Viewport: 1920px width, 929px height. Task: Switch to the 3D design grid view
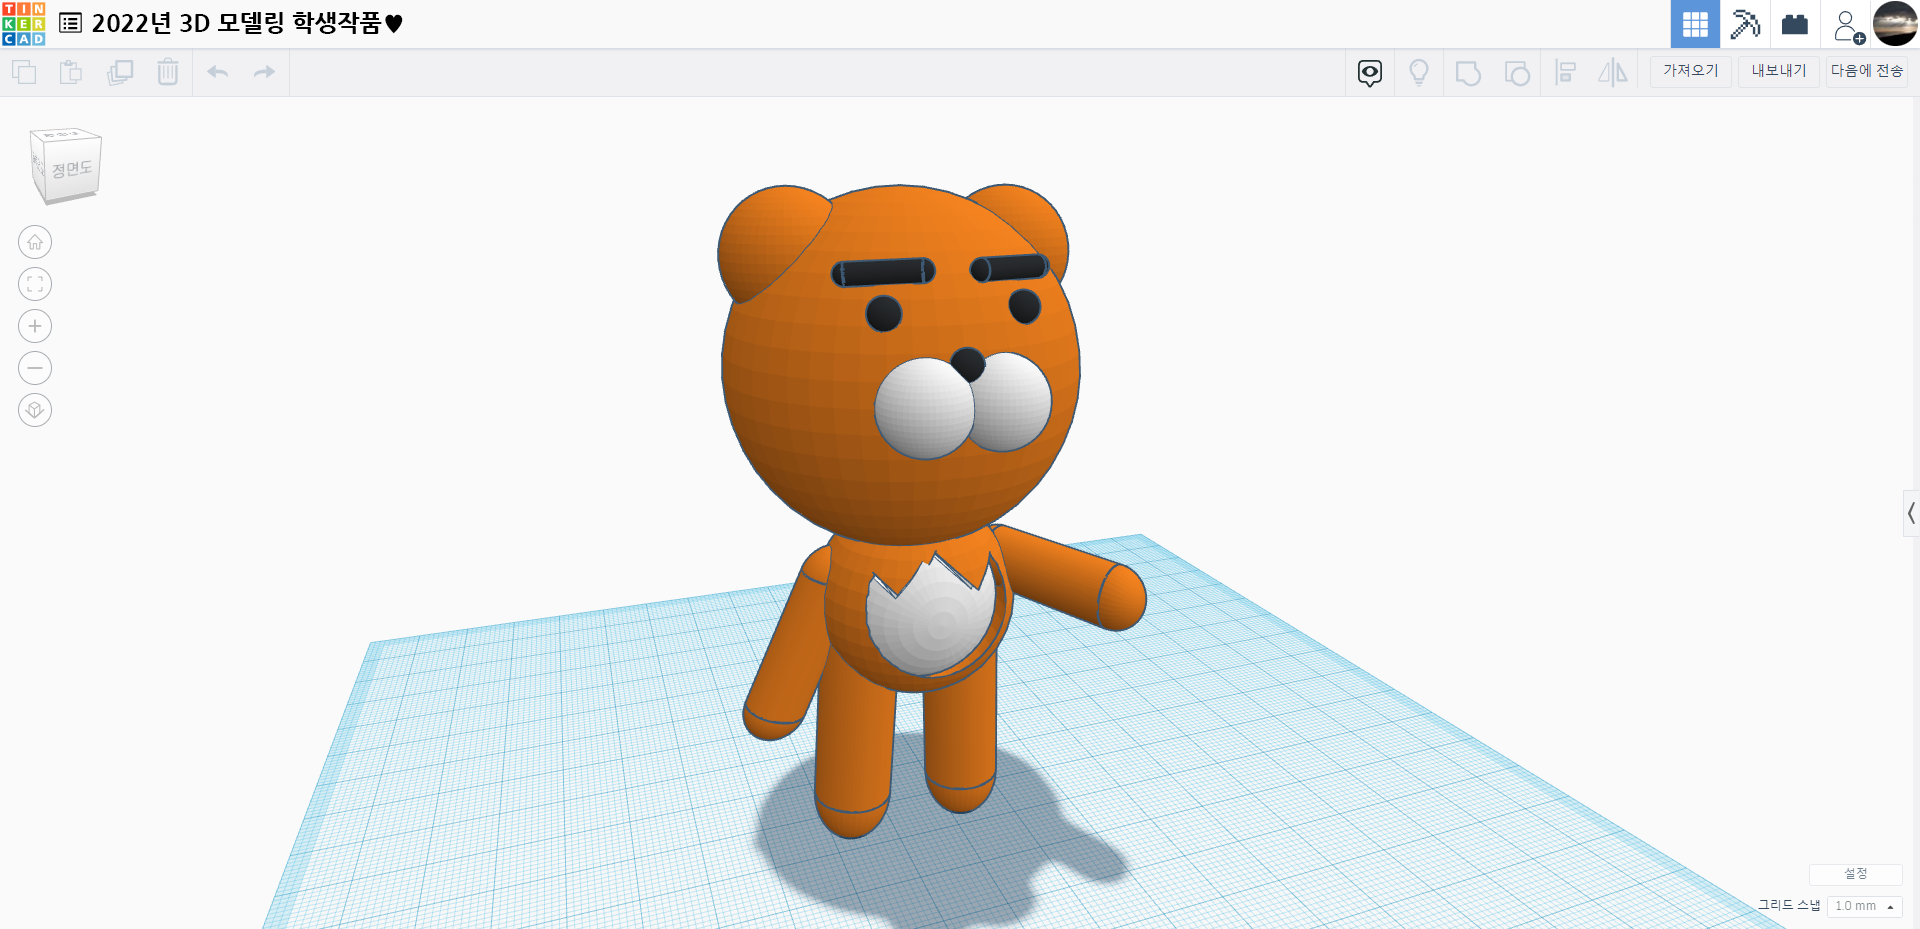[x=1695, y=24]
